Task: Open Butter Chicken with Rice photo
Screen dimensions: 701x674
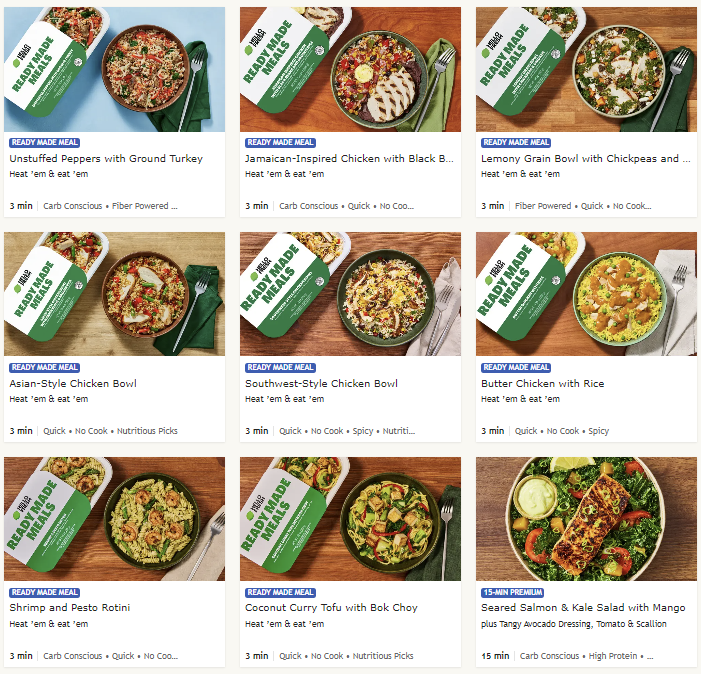Action: 586,294
